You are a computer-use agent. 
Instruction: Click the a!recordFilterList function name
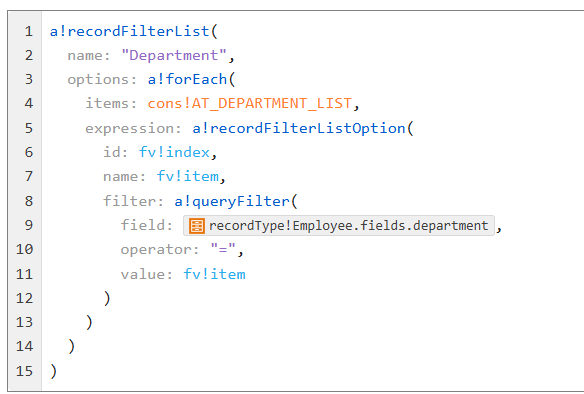pyautogui.click(x=130, y=31)
